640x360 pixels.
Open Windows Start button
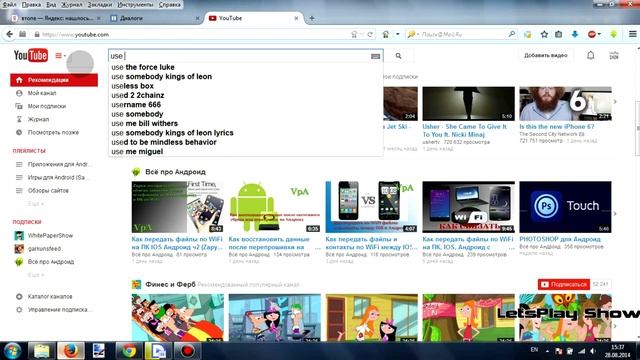click(x=13, y=351)
